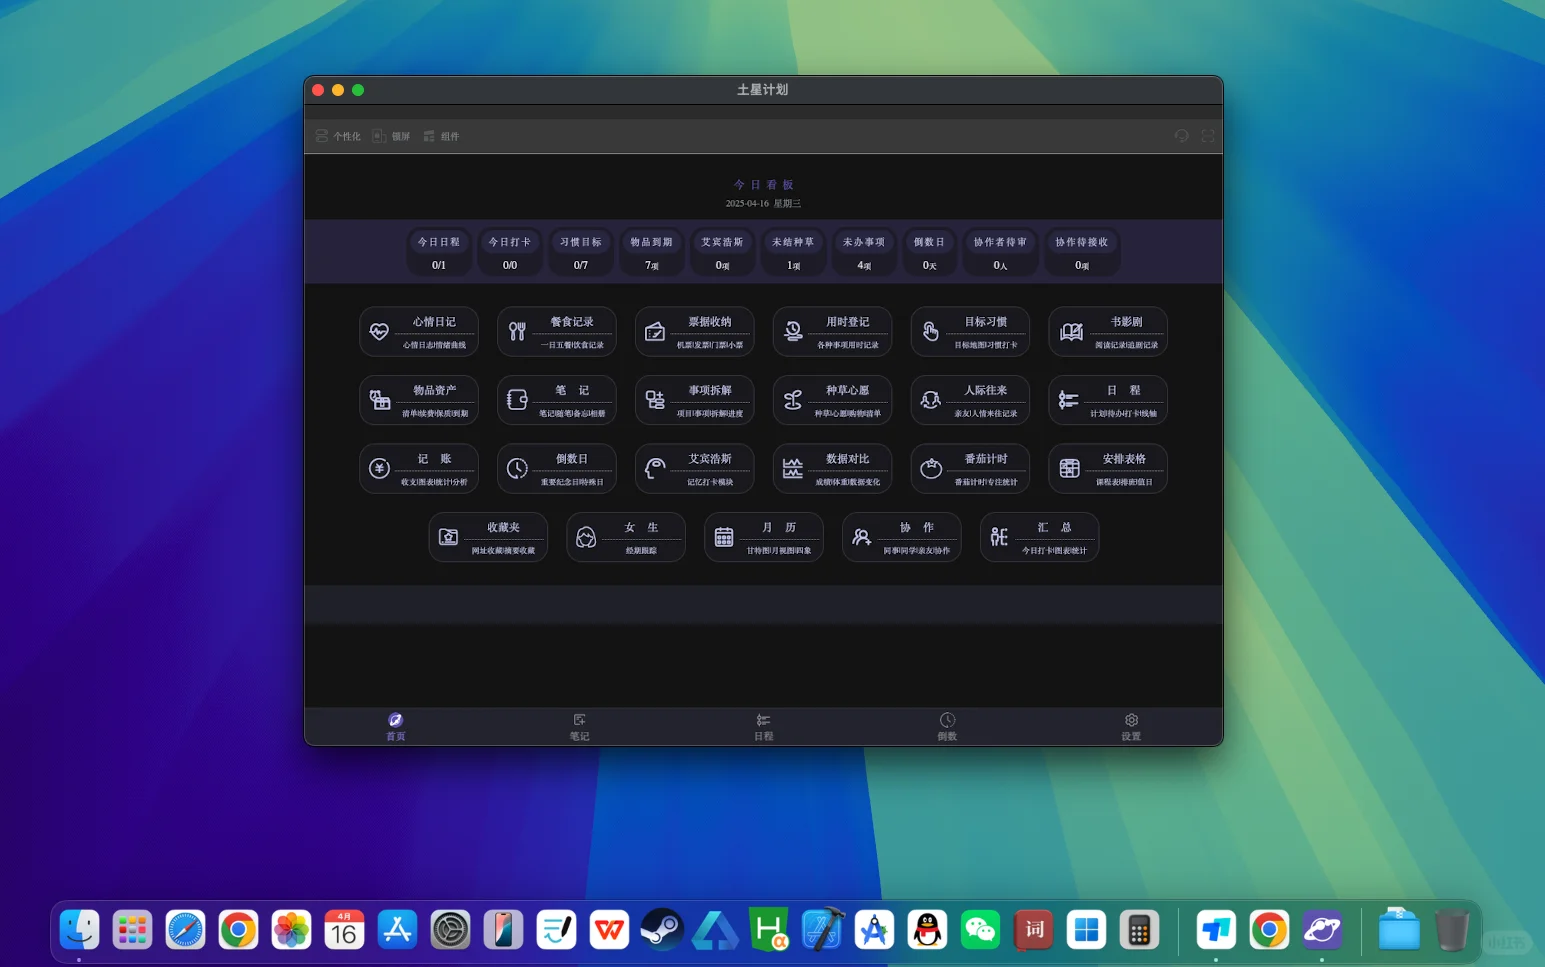
Task: Open the 倒数日 stat card showing 0天
Action: 929,252
